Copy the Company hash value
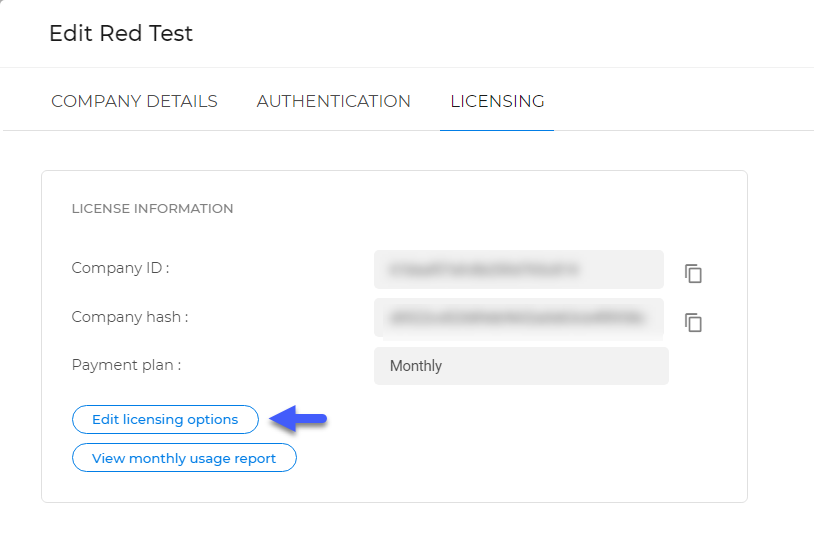Image resolution: width=814 pixels, height=540 pixels. click(x=693, y=322)
